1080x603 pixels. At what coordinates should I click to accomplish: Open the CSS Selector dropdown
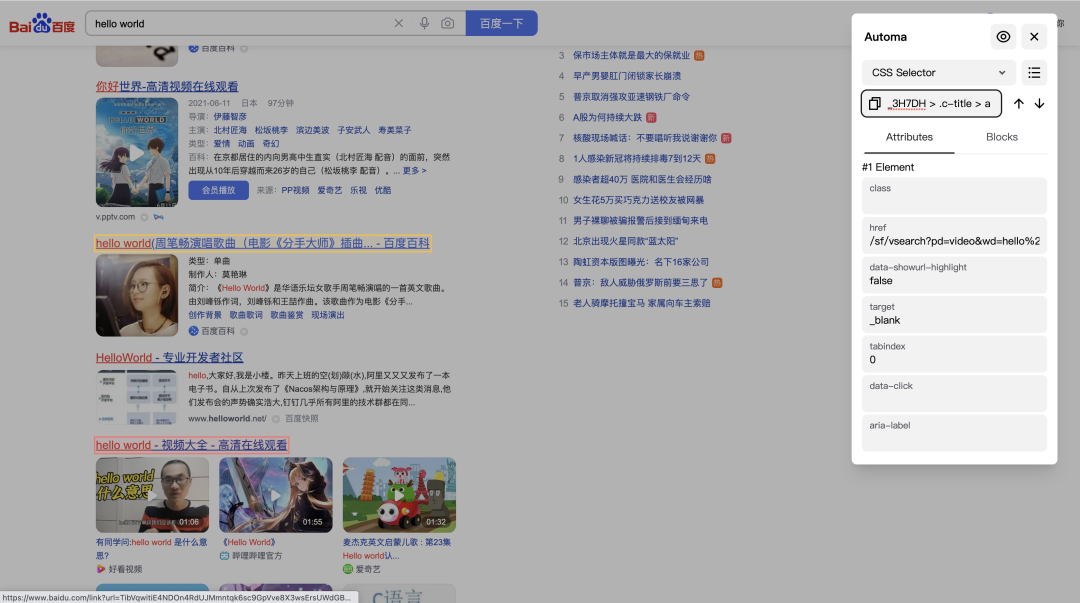937,72
